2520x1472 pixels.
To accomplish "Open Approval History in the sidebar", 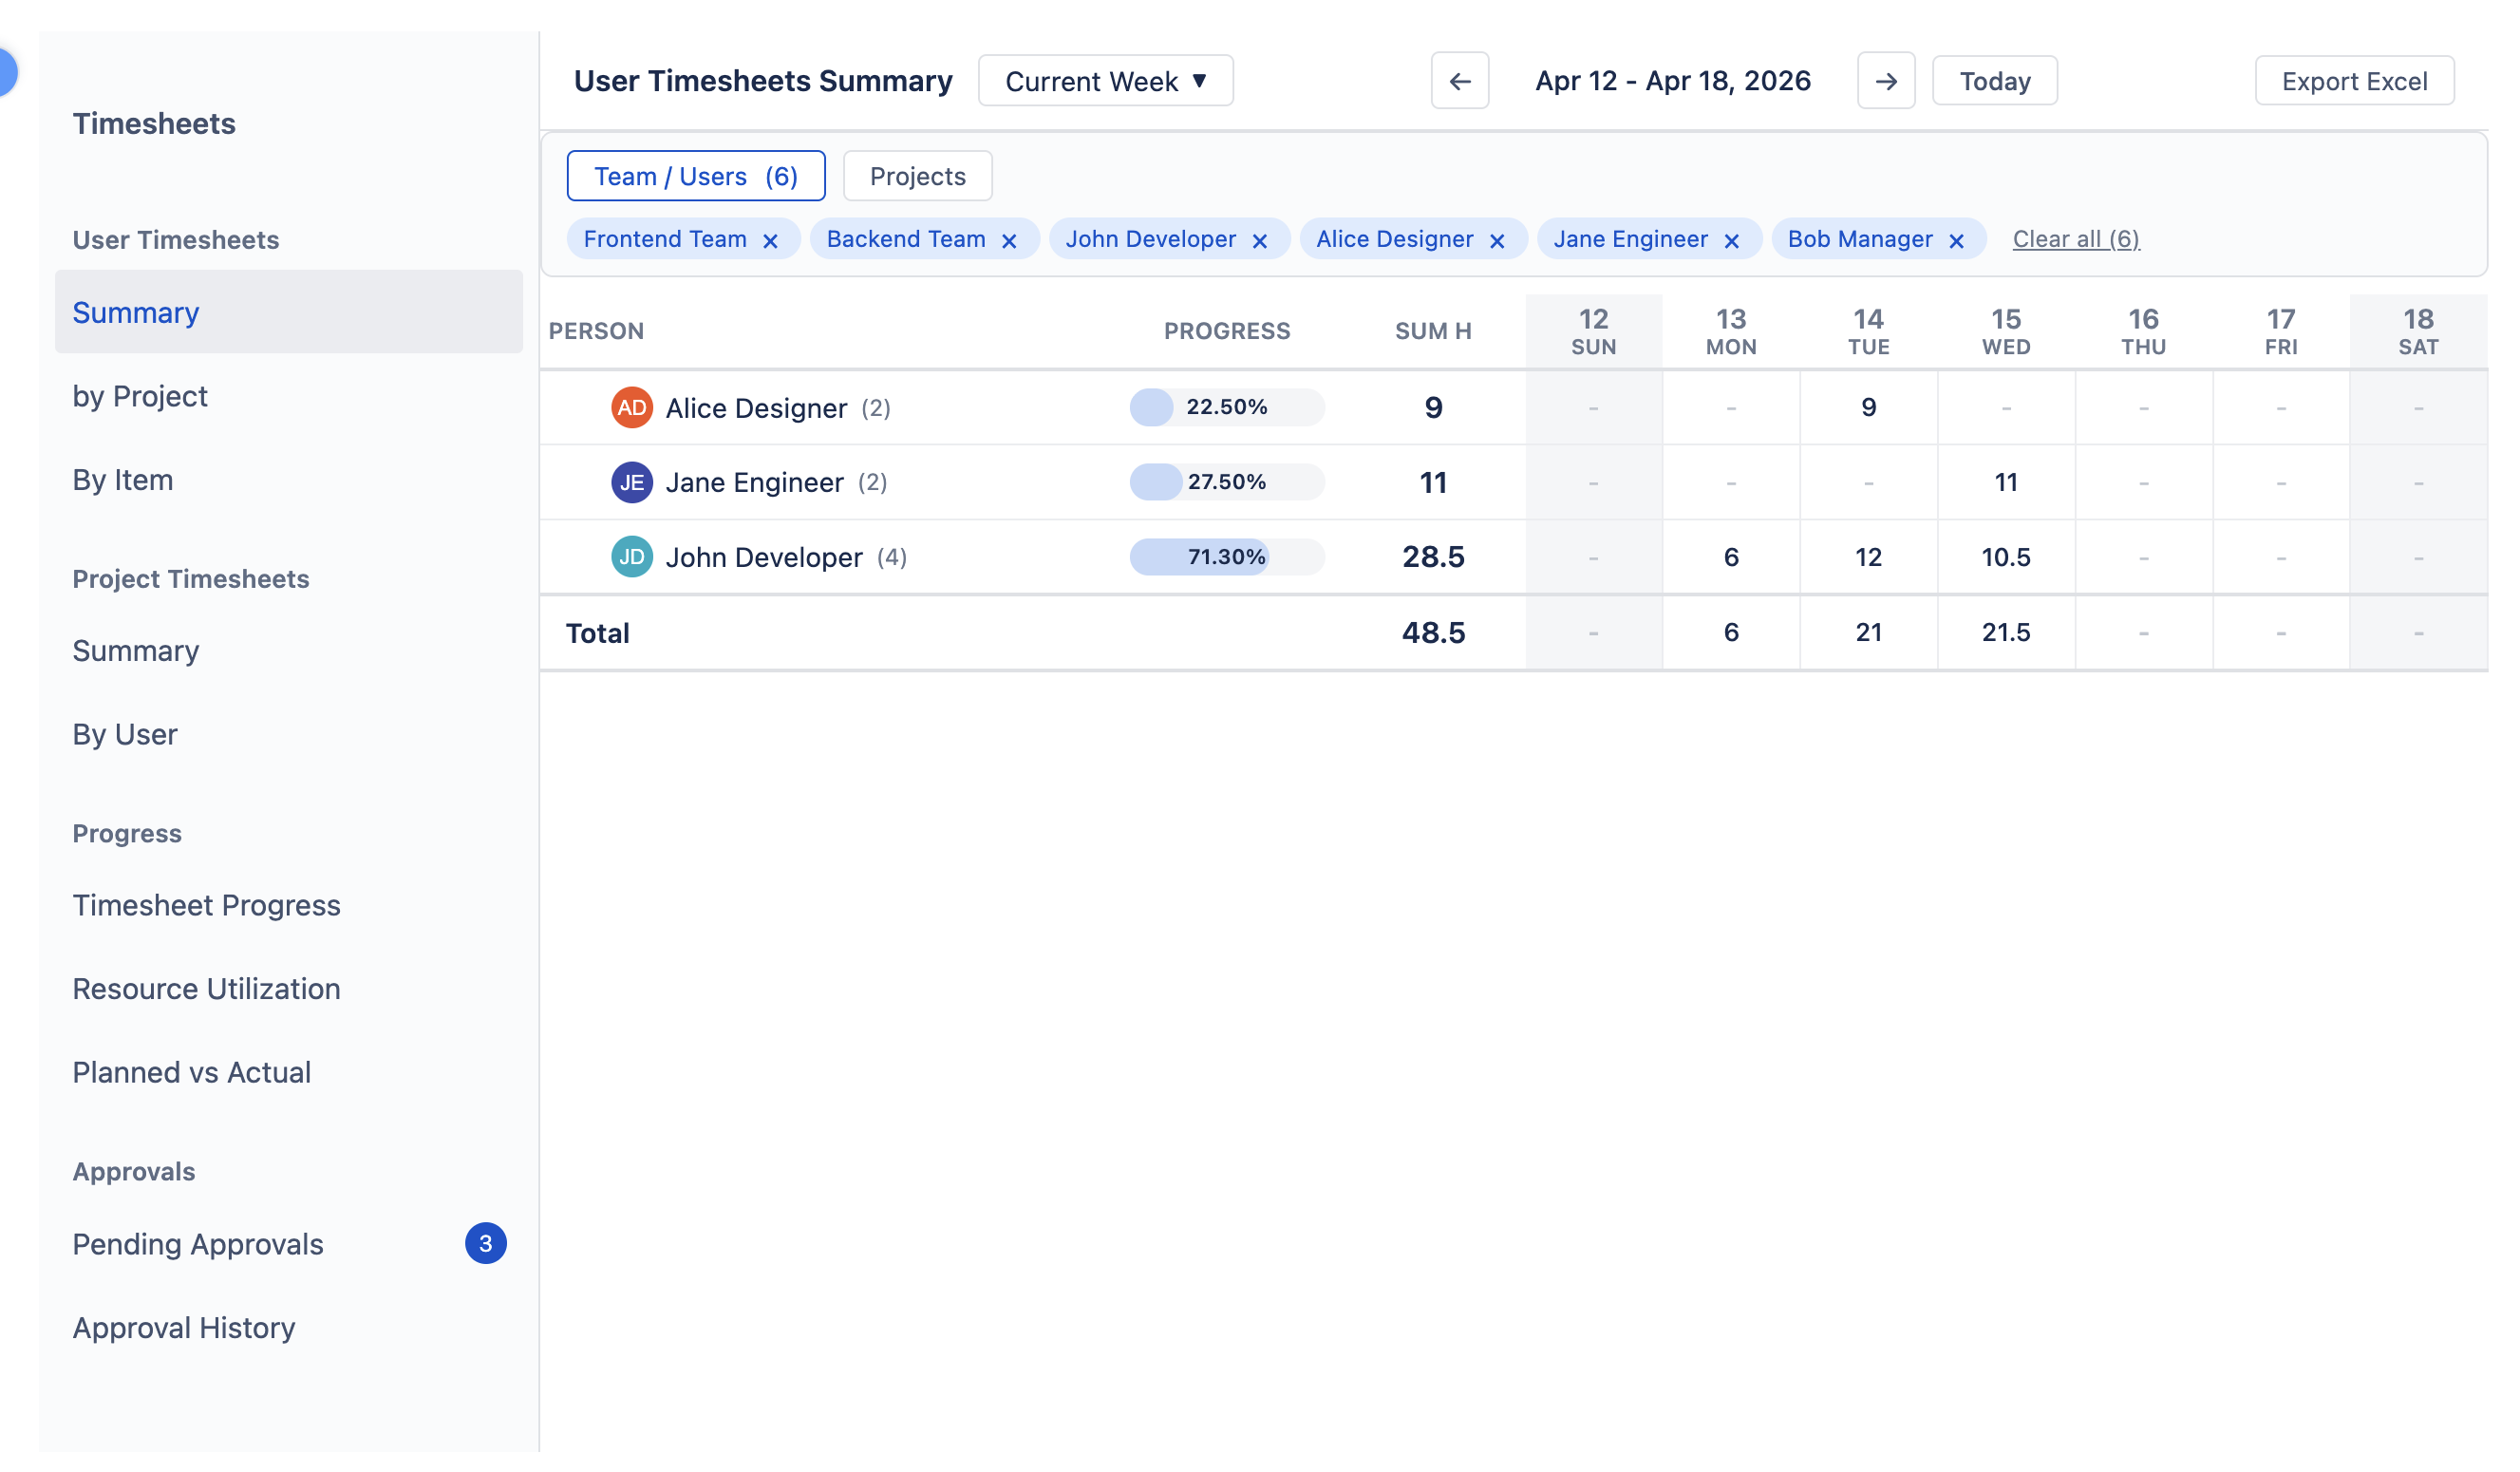I will click(184, 1327).
